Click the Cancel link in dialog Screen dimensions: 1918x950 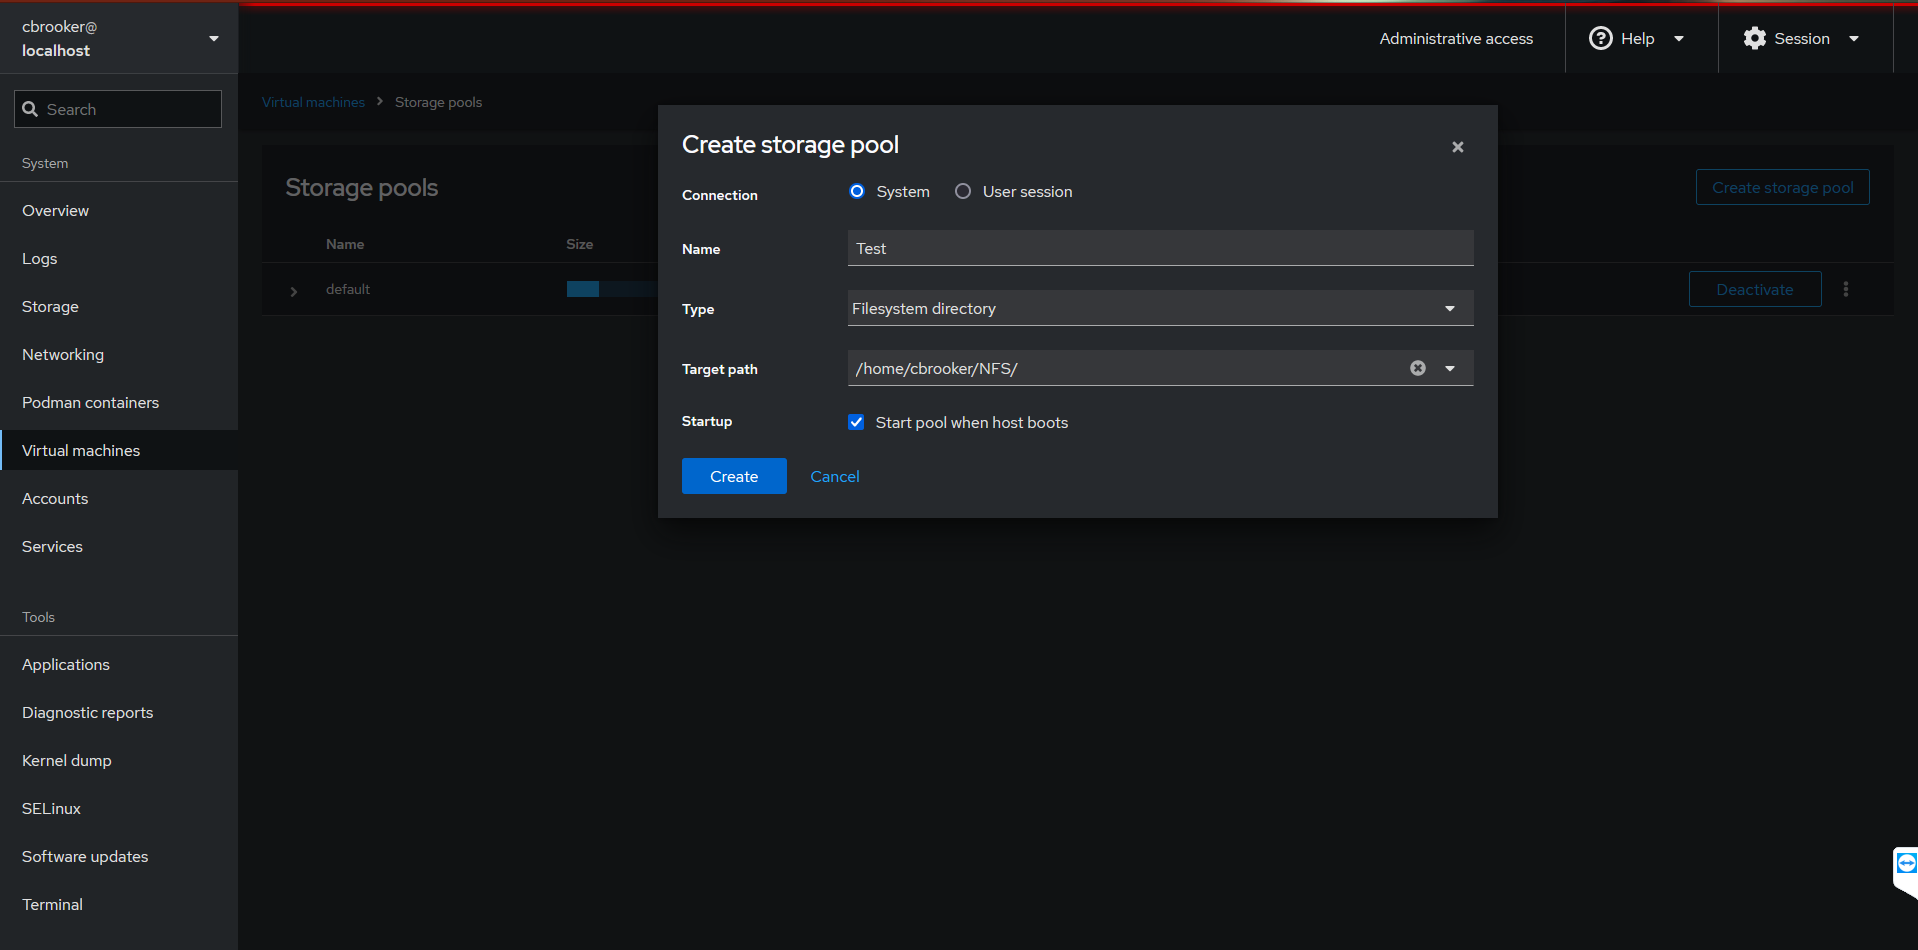pyautogui.click(x=834, y=476)
